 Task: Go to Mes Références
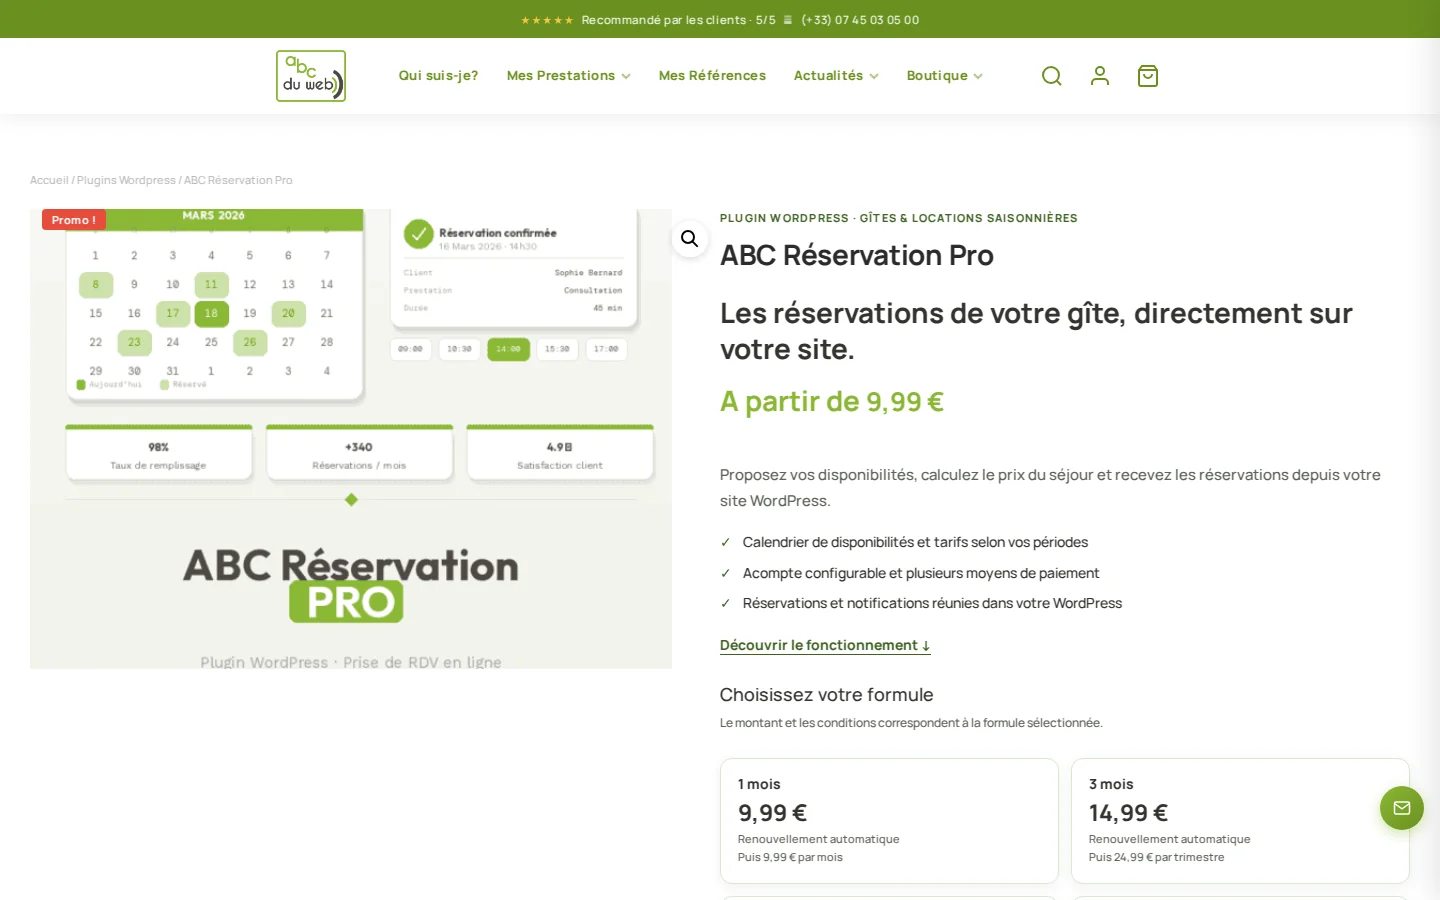point(712,76)
